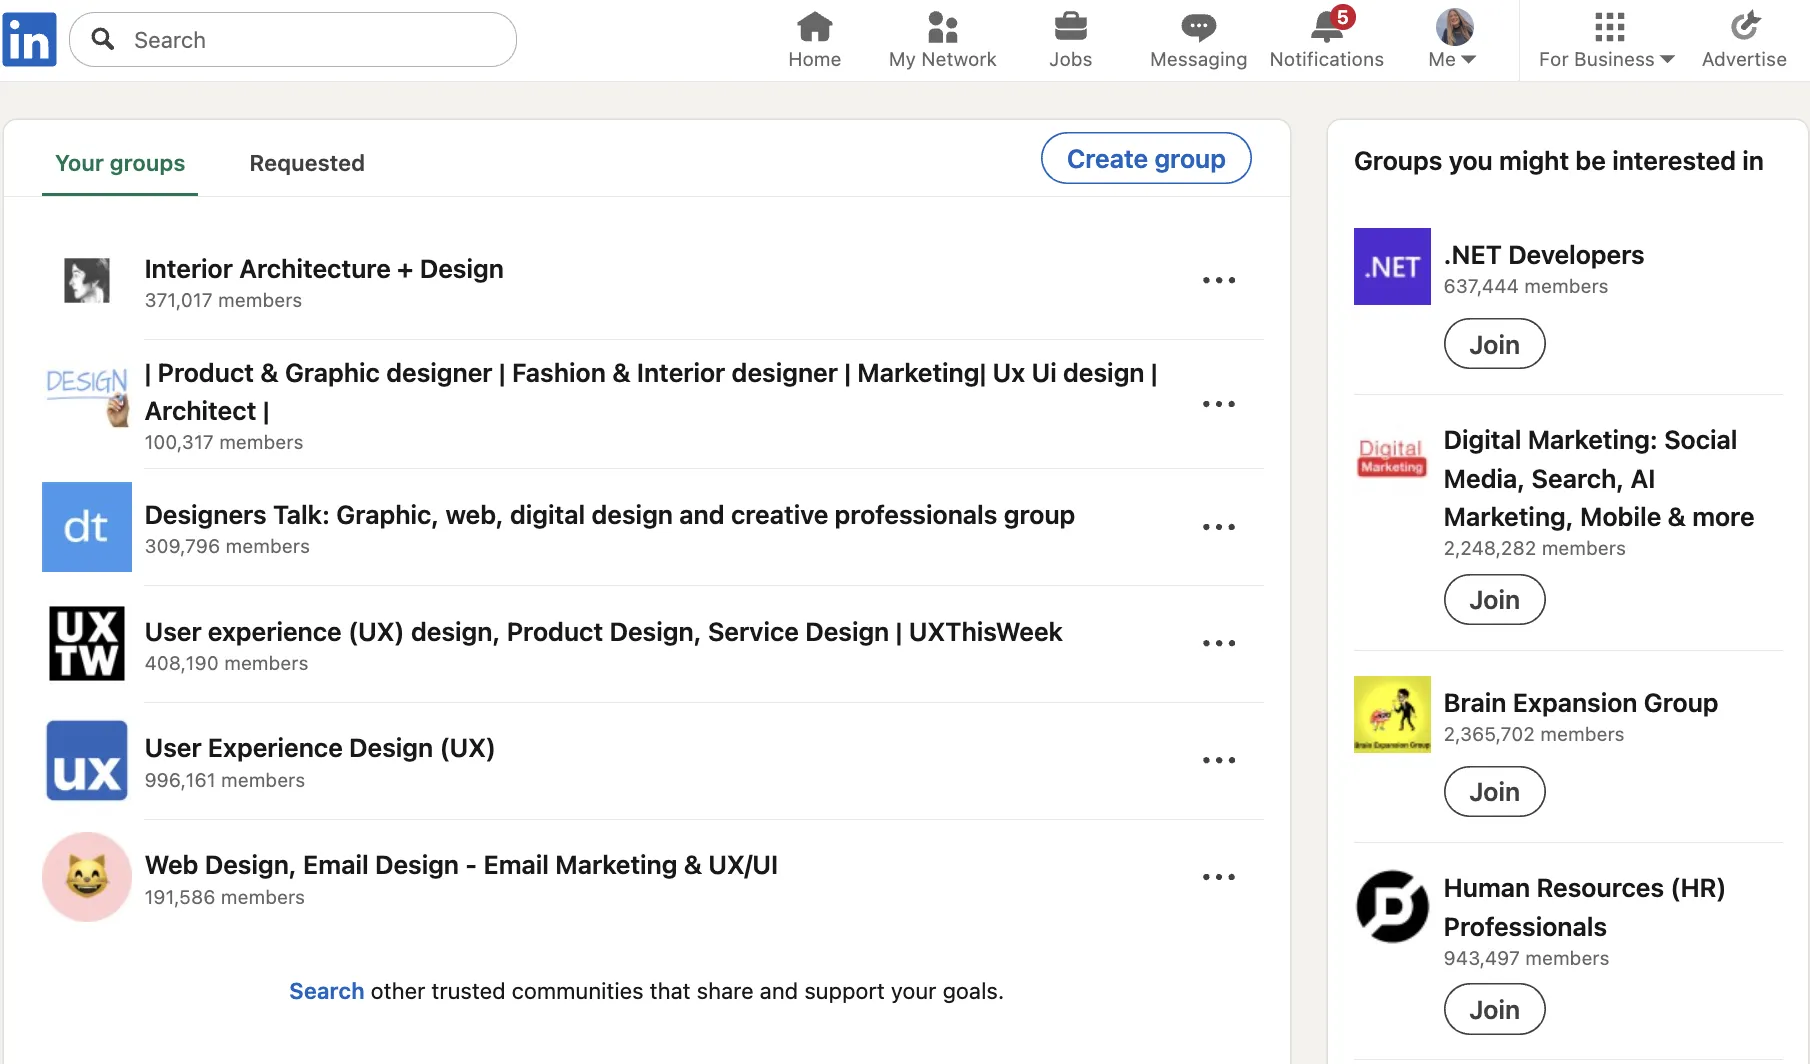Open the Designers Talk group logo thumbnail
The height and width of the screenshot is (1064, 1810).
coord(86,527)
